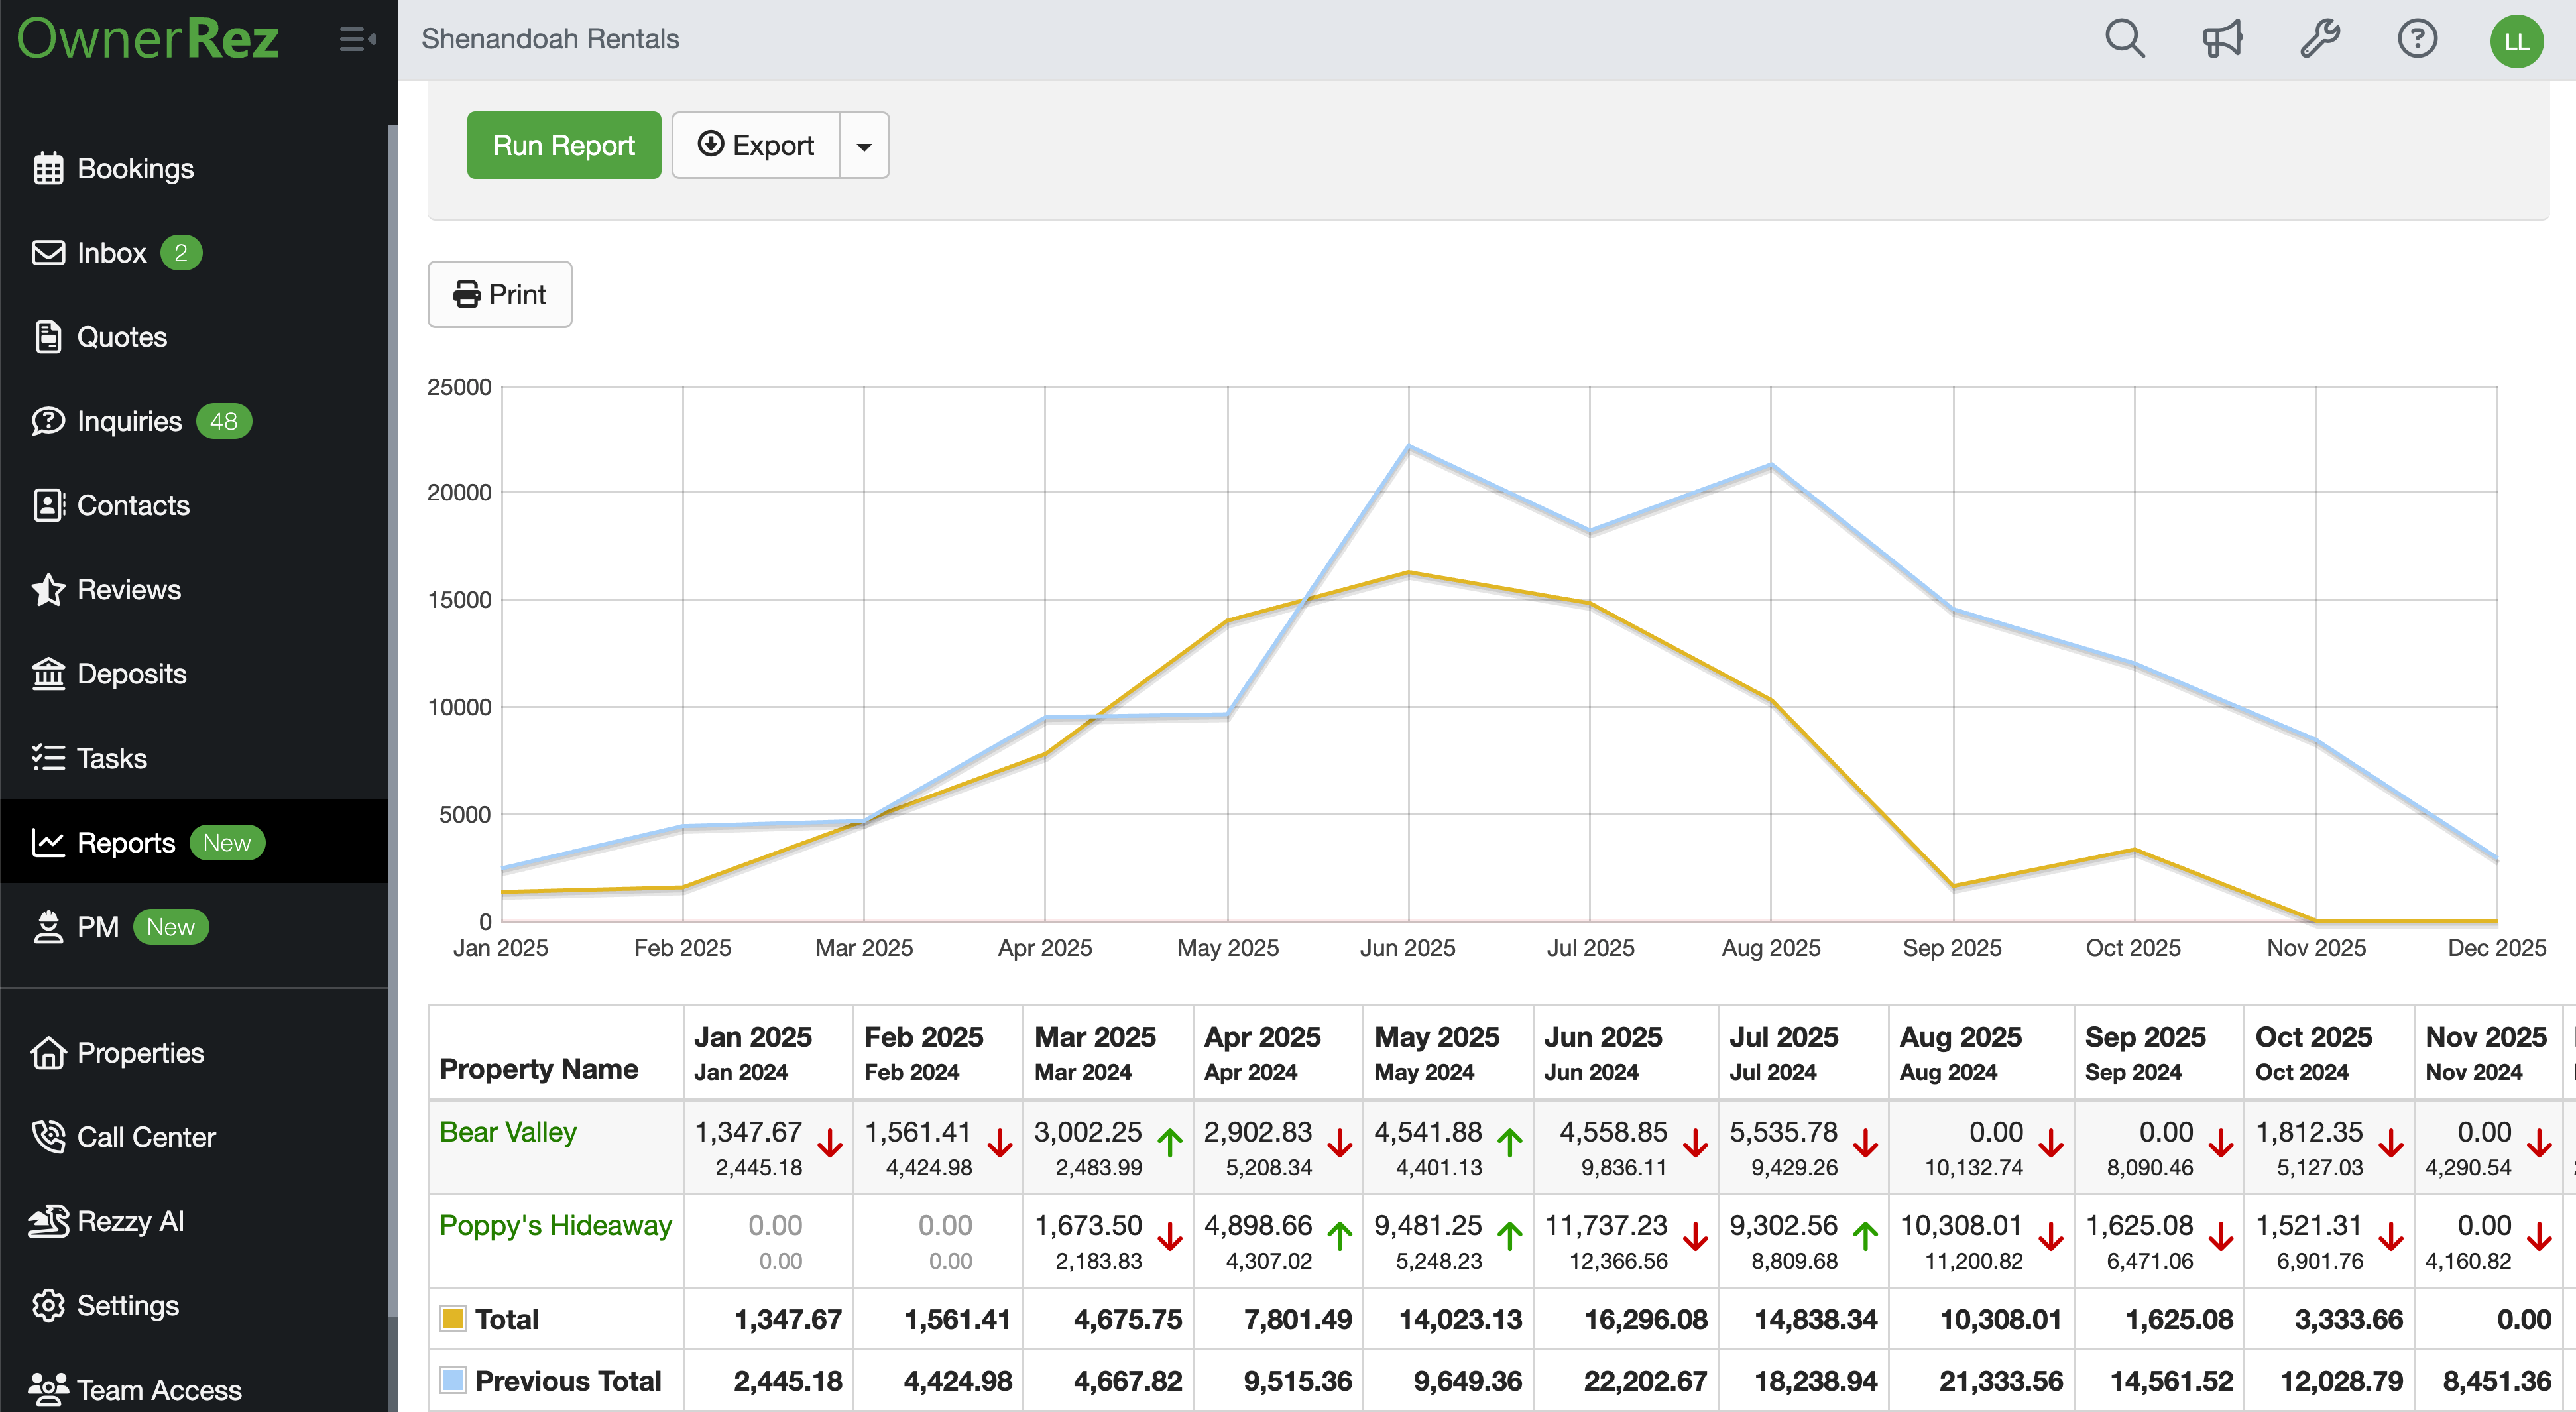Screen dimensions: 2576x1412
Task: Click the Inbox badge showing 2
Action: 181,252
